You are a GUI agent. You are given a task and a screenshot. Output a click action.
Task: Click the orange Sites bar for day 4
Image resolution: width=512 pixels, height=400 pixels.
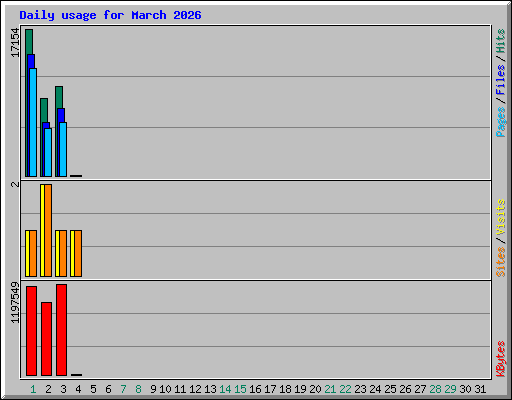pos(78,253)
